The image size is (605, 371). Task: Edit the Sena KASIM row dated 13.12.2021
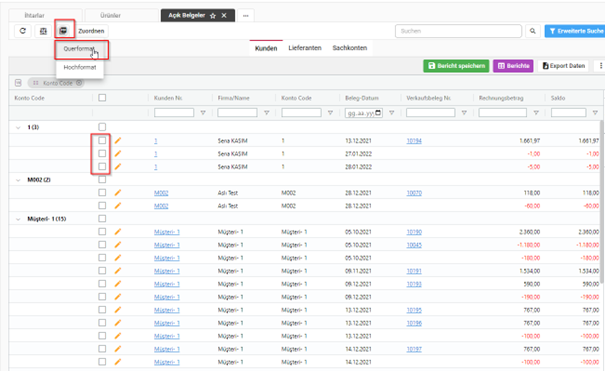[118, 140]
